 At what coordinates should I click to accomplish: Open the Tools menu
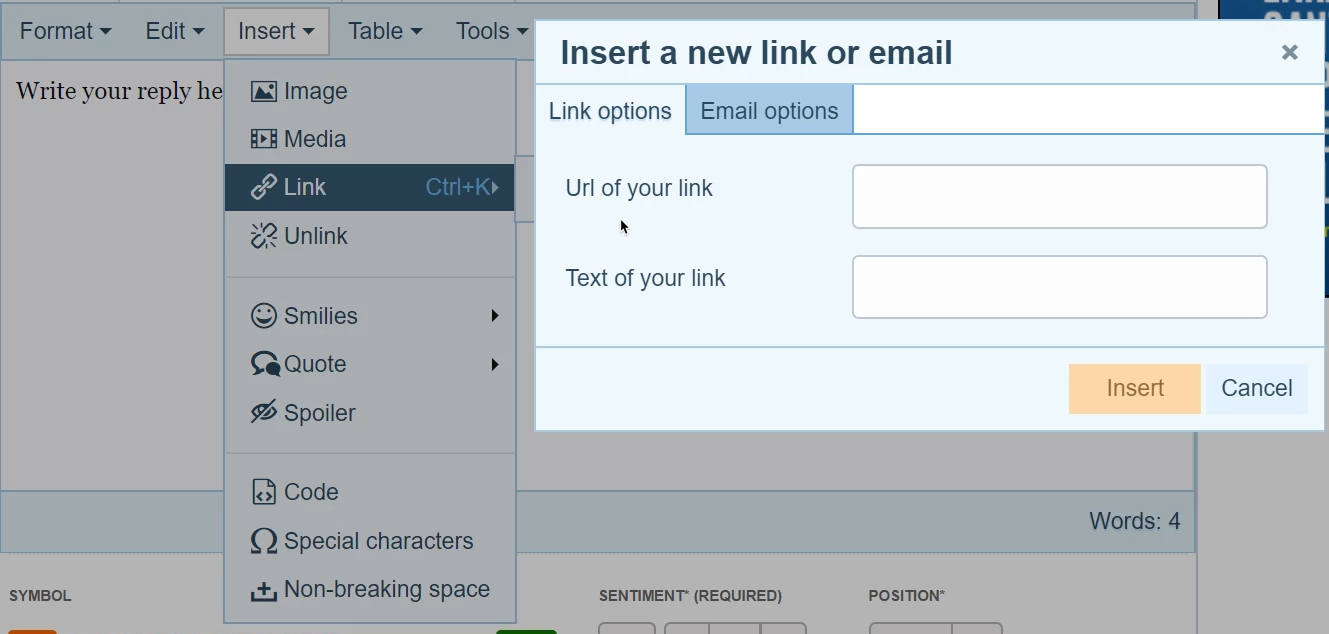click(x=491, y=31)
